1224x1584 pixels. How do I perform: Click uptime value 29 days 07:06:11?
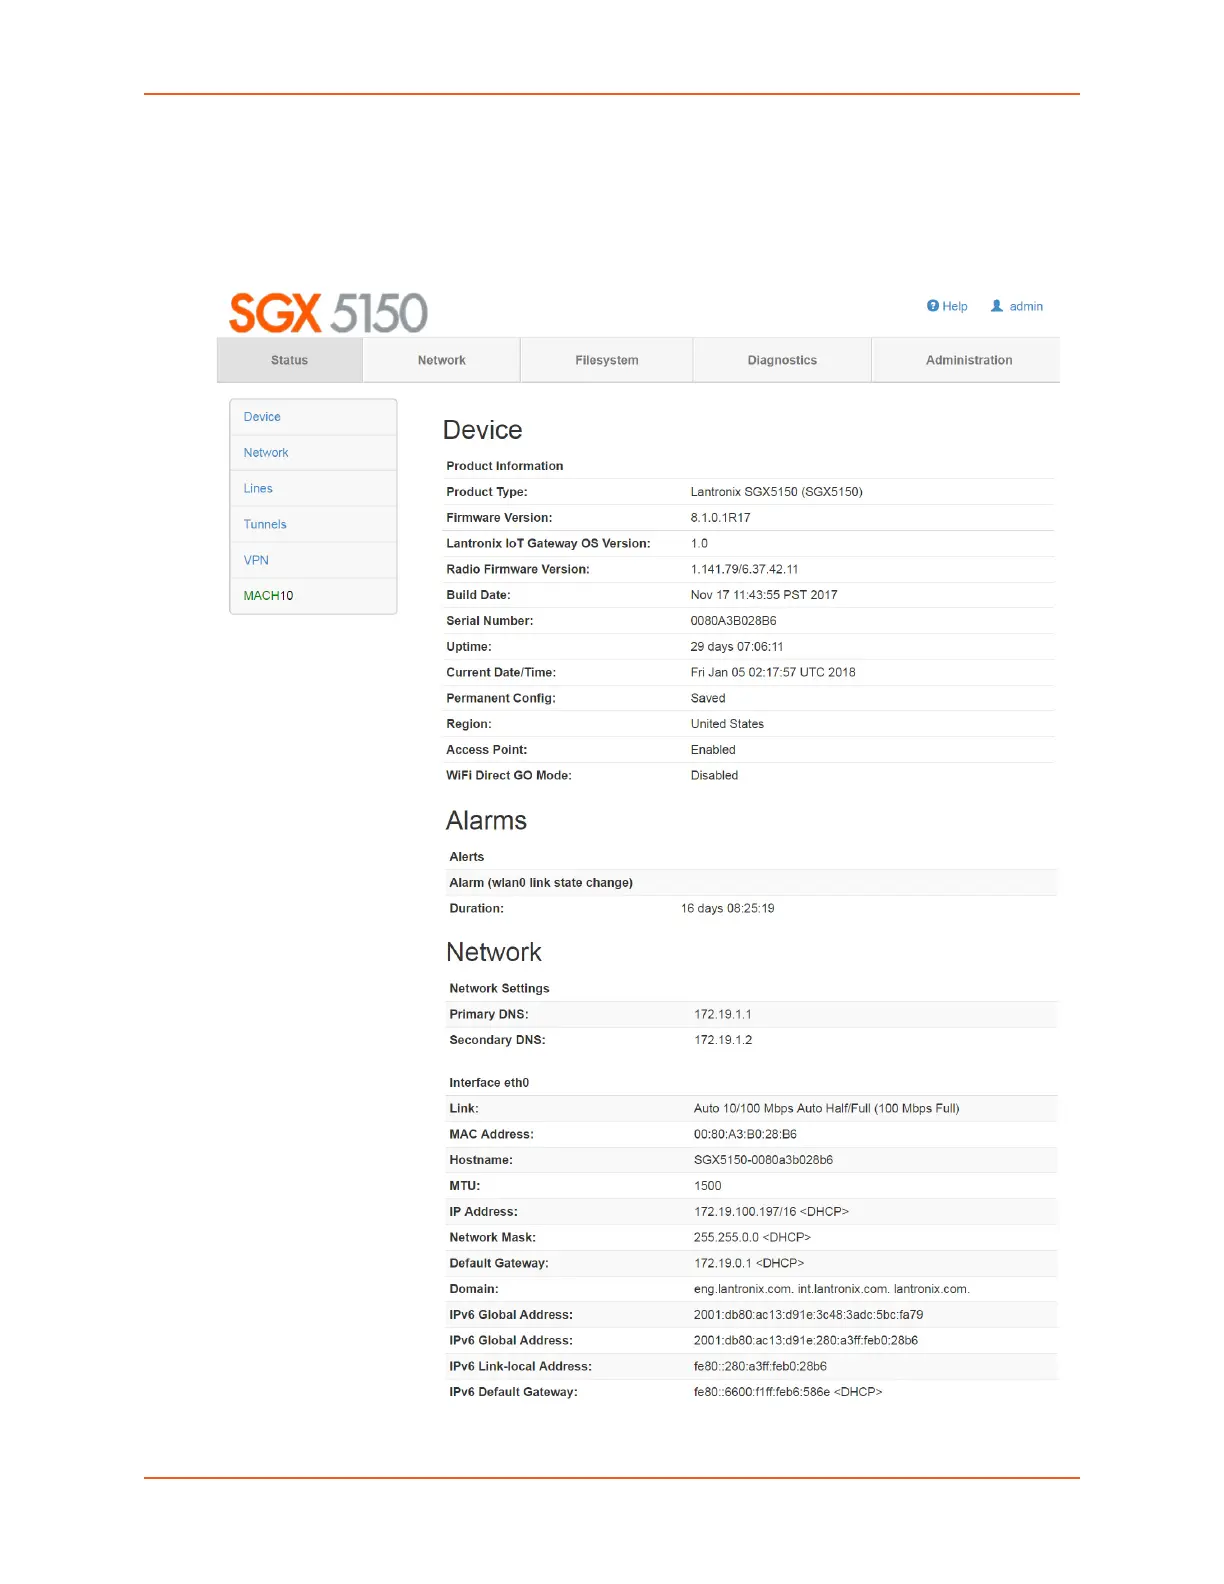coord(737,647)
